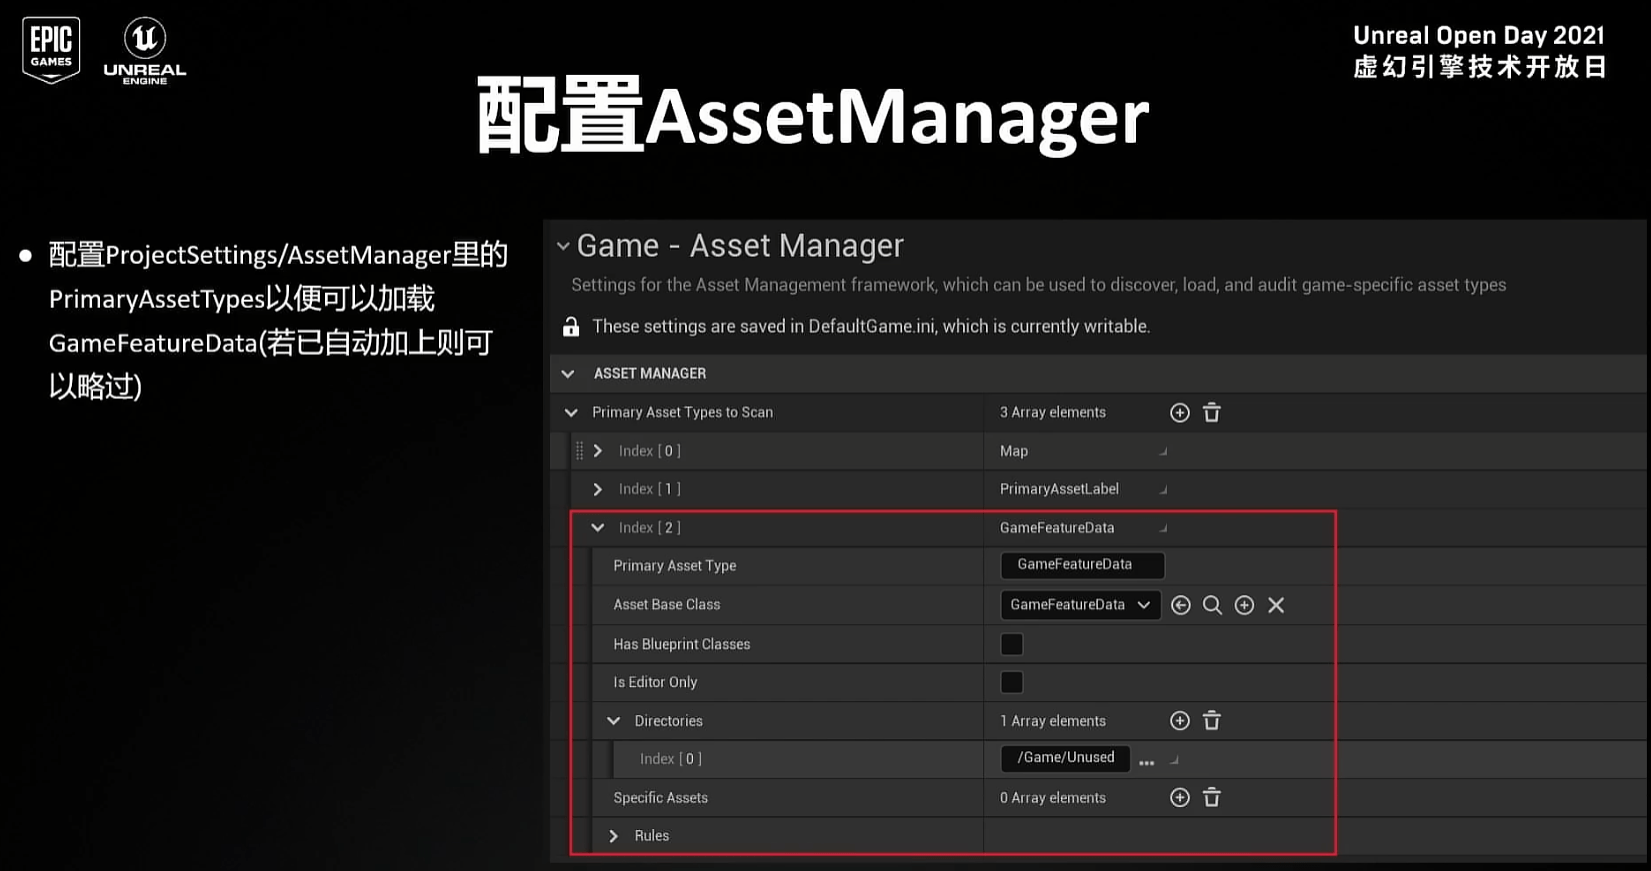
Task: Expand Index [0] Map entry
Action: [598, 451]
